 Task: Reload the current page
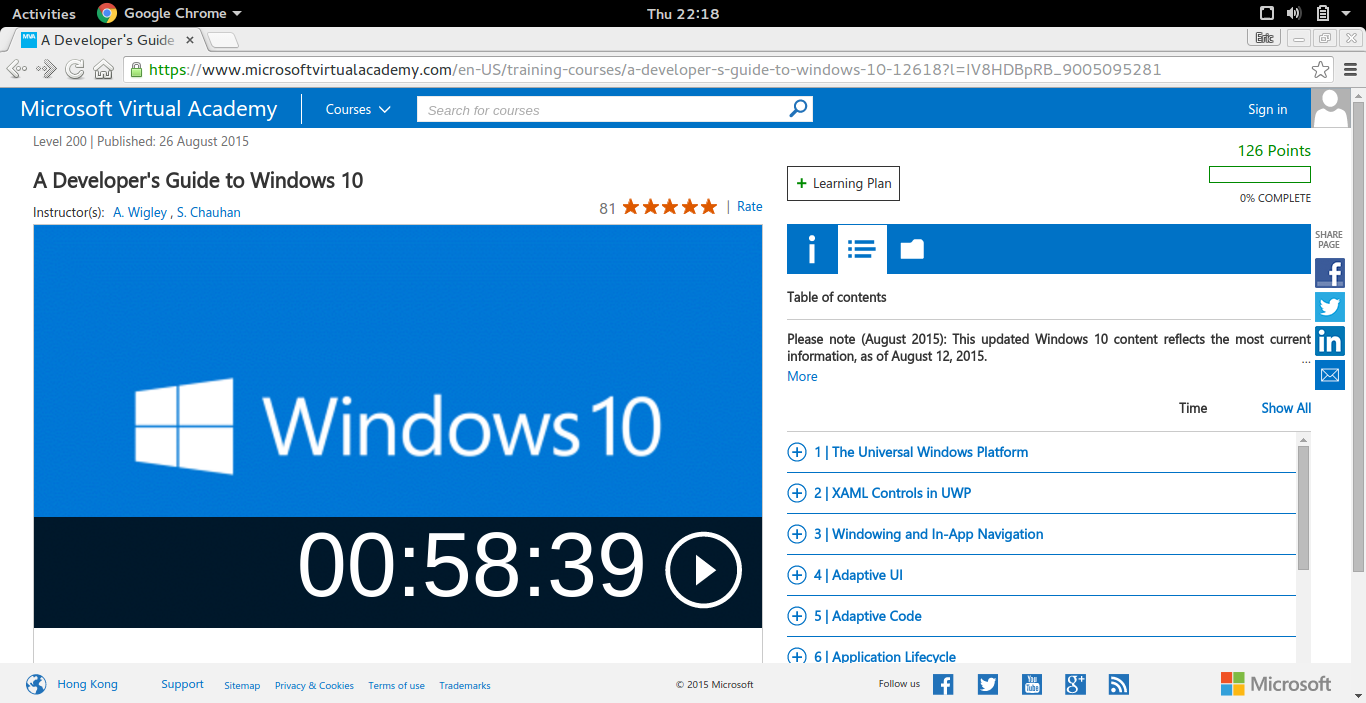click(75, 69)
